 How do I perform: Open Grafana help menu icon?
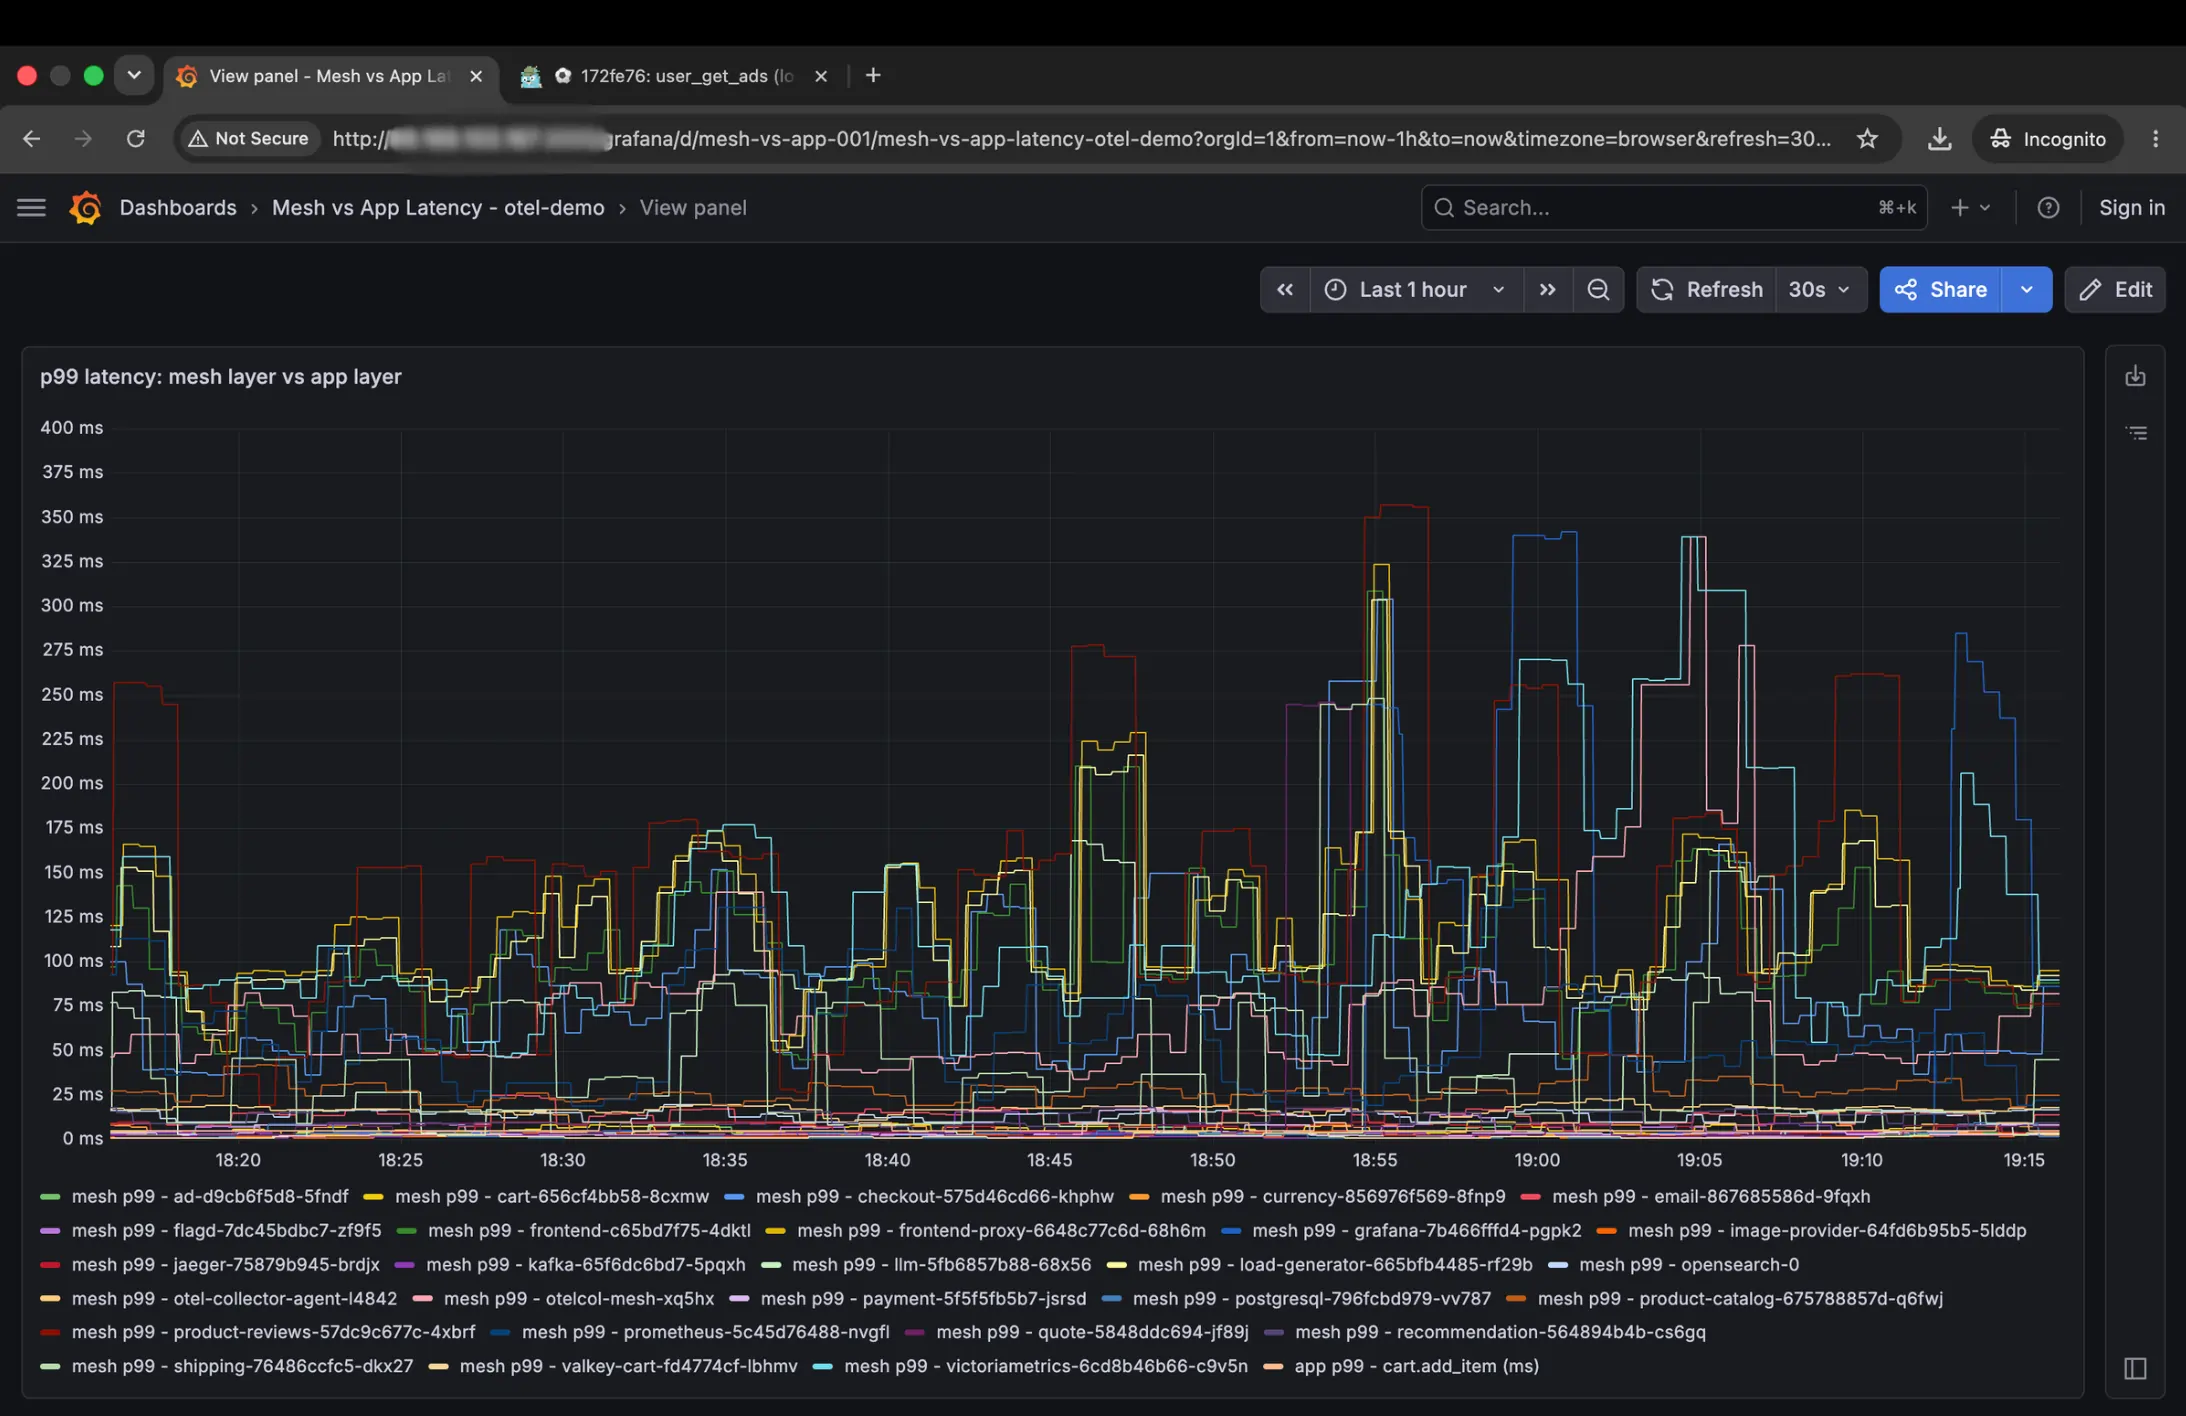pos(2048,208)
